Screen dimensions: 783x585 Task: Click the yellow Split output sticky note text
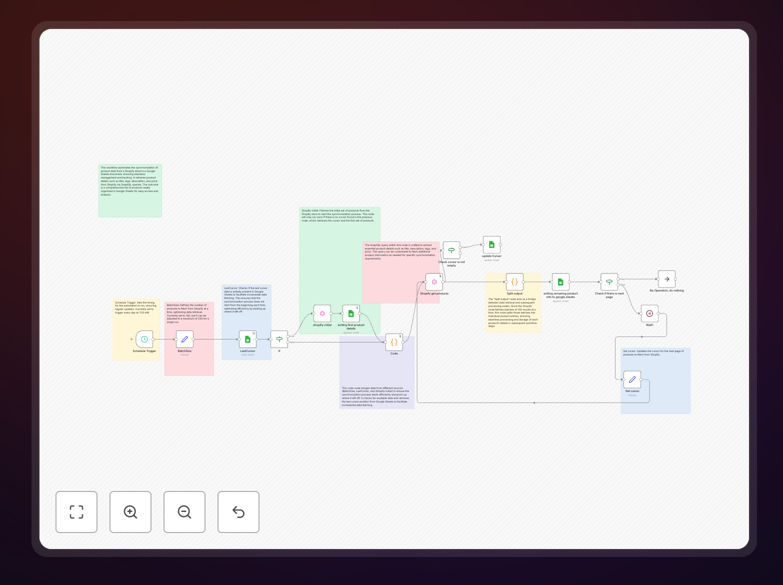pyautogui.click(x=513, y=312)
